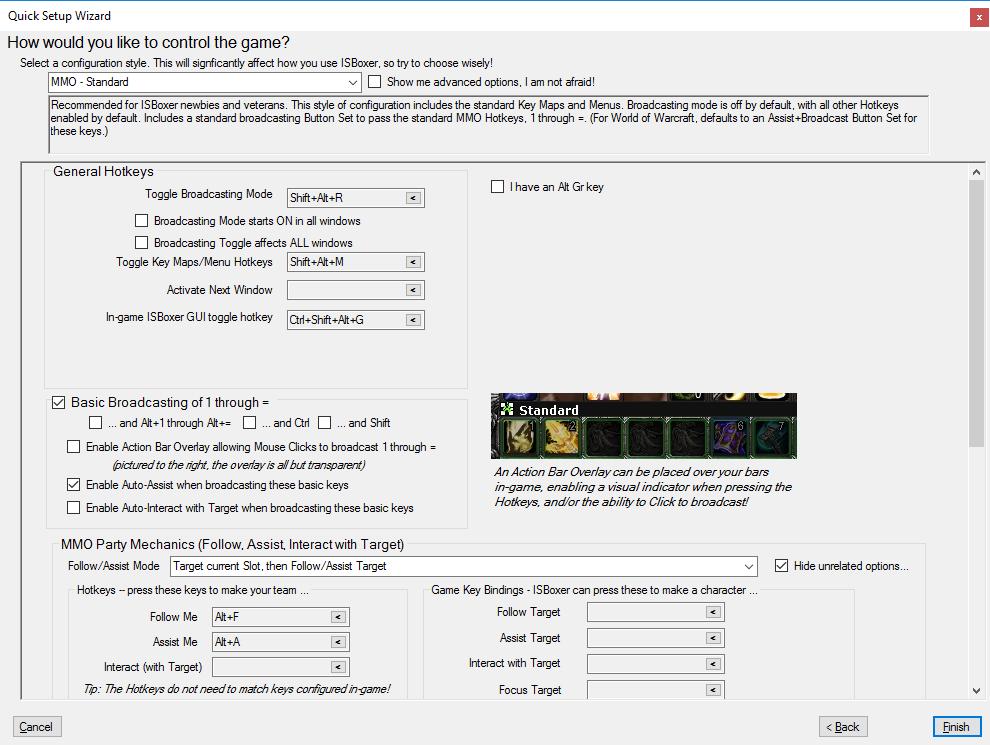Enable Auto-Interact with Target when broadcasting
990x745 pixels.
pyautogui.click(x=73, y=508)
